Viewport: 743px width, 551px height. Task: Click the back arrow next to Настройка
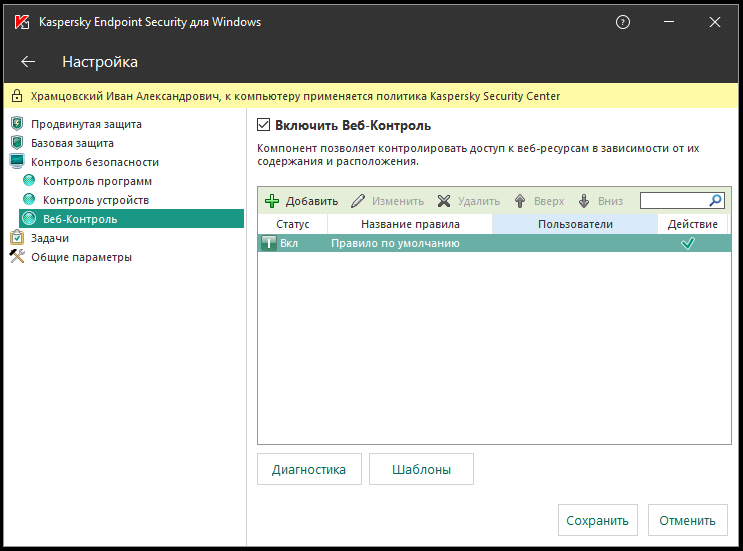(x=28, y=62)
